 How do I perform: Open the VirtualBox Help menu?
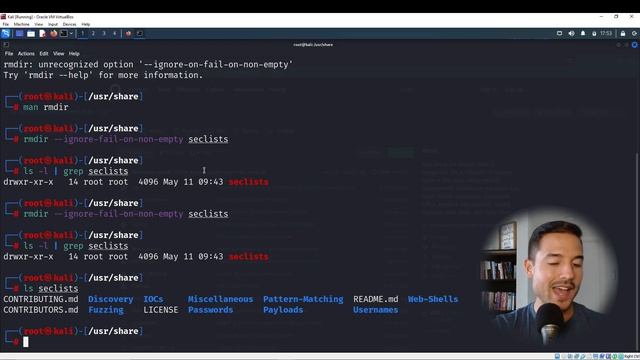(86, 24)
